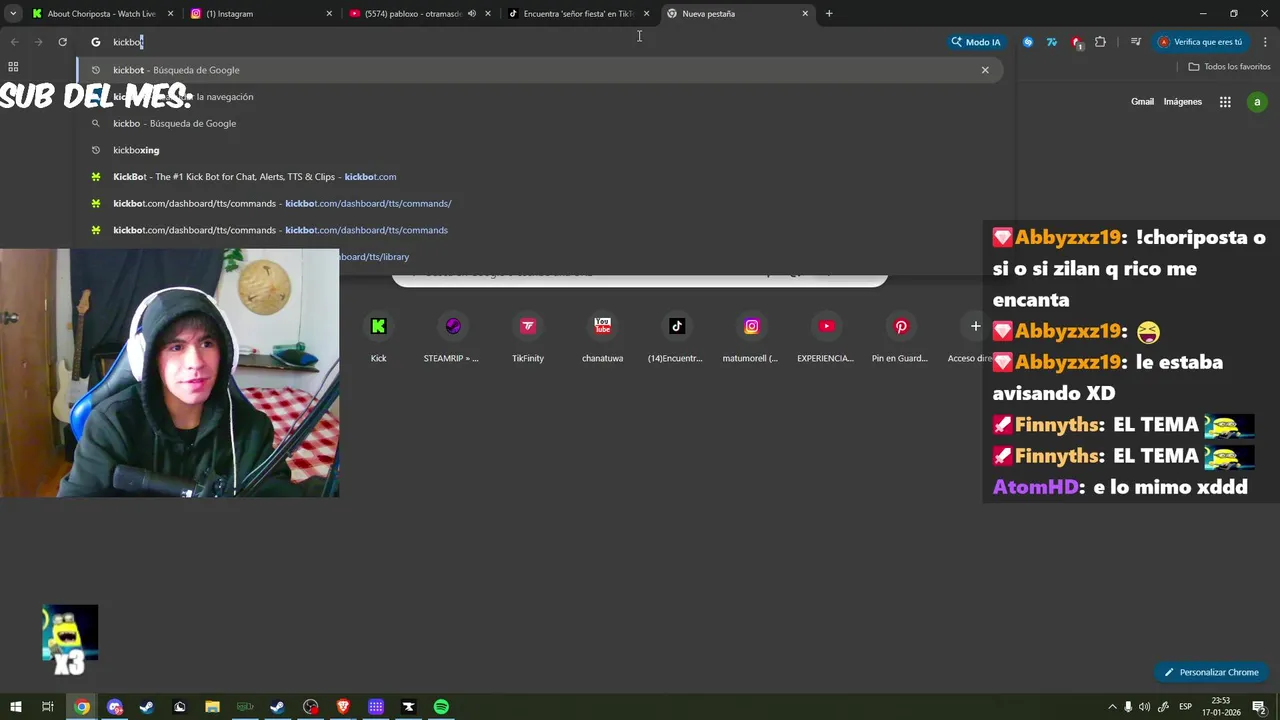The image size is (1280, 720).
Task: Click Verifica que eres tú profile chip
Action: (1200, 42)
